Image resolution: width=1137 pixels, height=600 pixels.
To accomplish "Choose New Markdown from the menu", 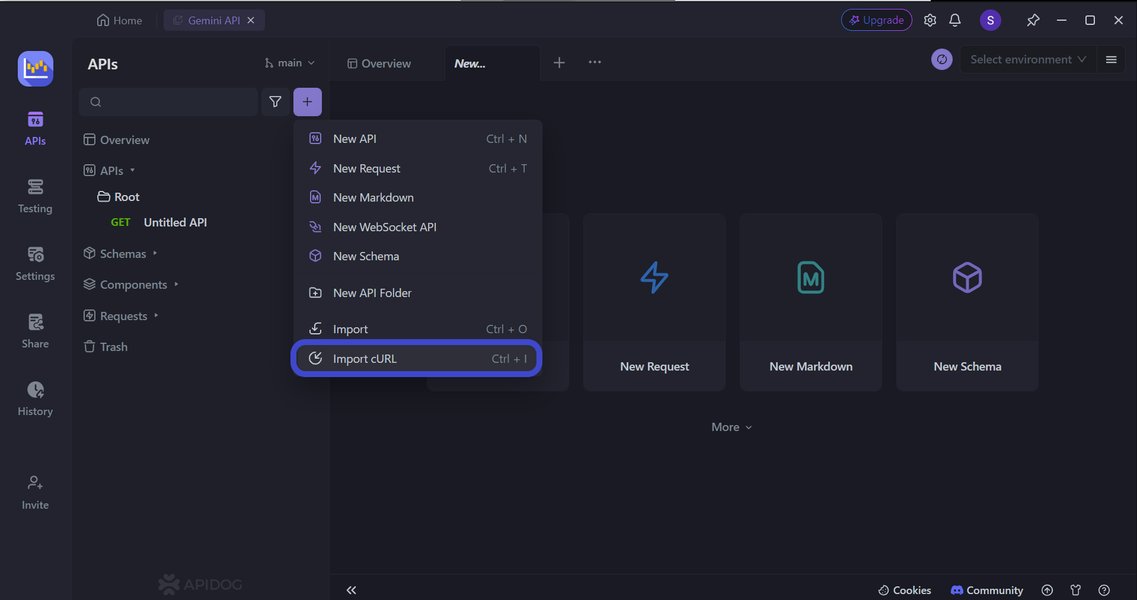I will (x=418, y=197).
